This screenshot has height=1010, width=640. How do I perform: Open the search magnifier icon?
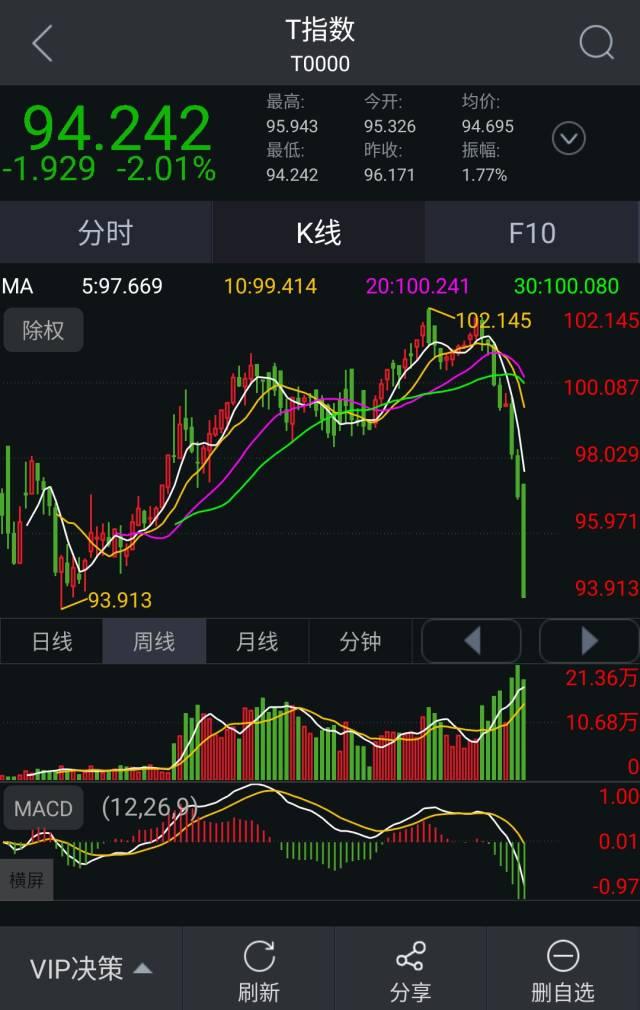pyautogui.click(x=596, y=43)
